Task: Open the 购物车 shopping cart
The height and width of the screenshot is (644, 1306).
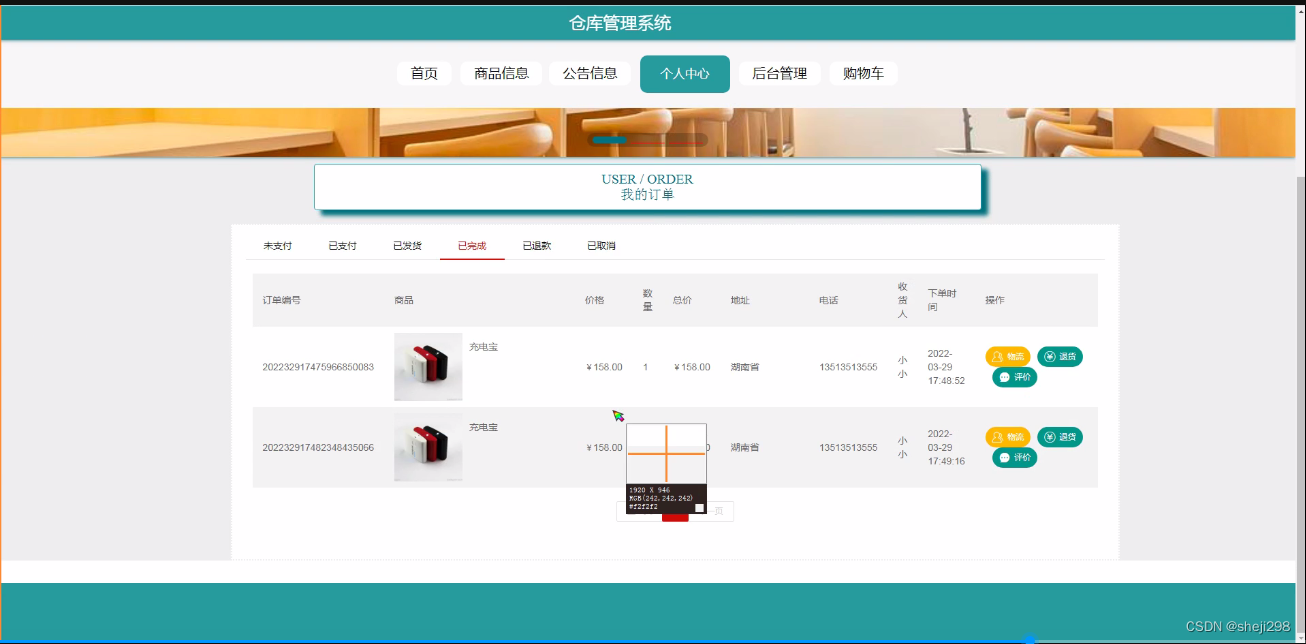Action: [863, 73]
